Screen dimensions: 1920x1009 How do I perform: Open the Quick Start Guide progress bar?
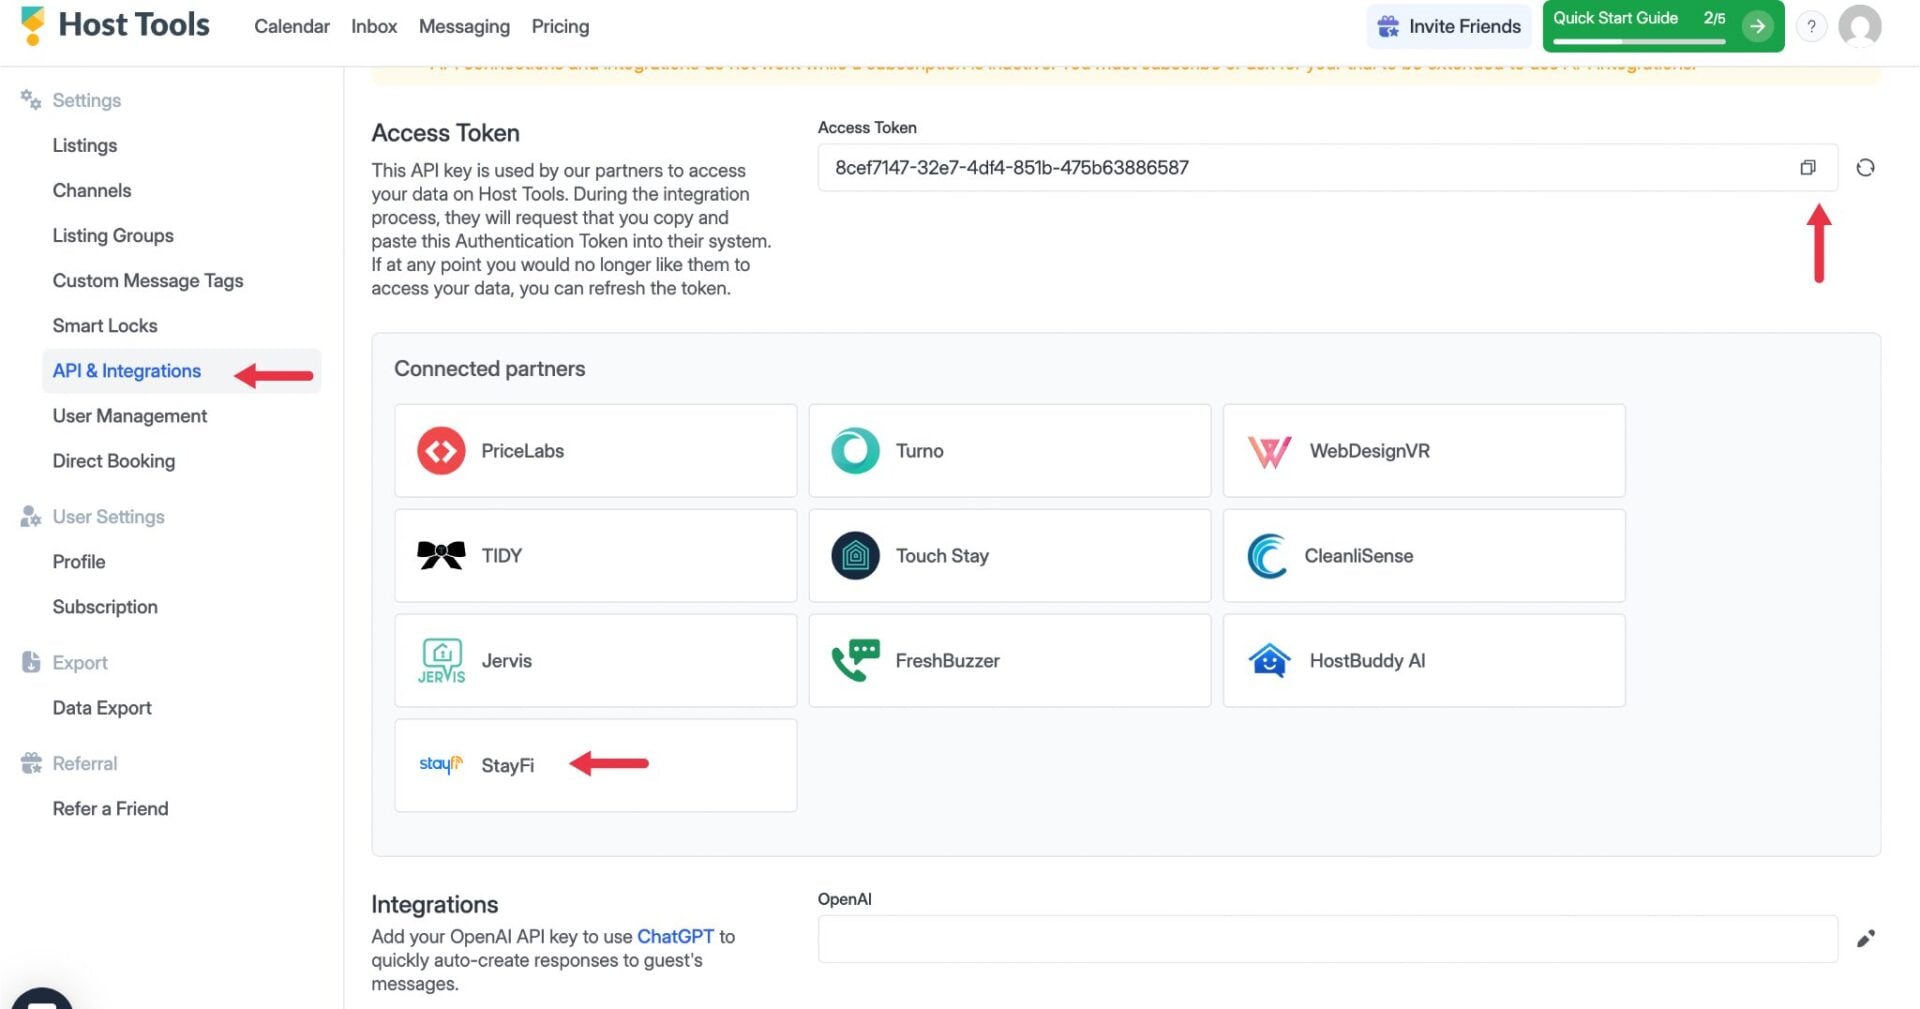click(1639, 41)
